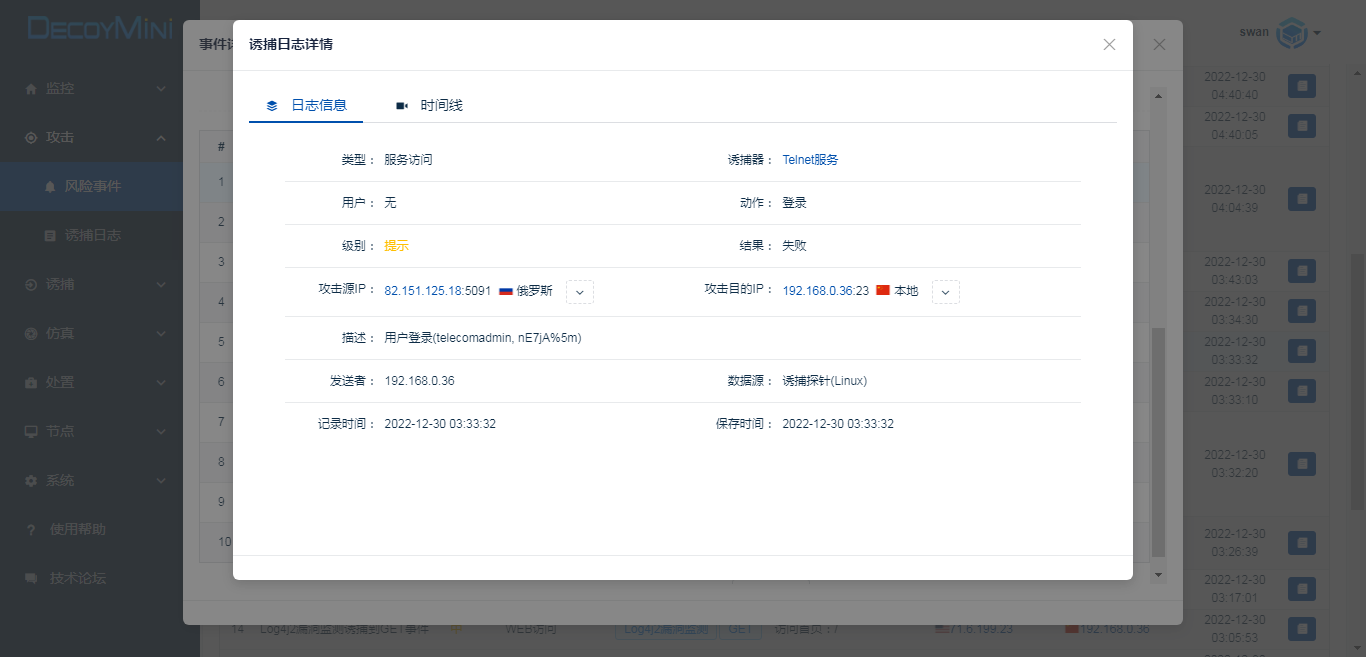Collapse the 攻击 sidebar menu

95,137
